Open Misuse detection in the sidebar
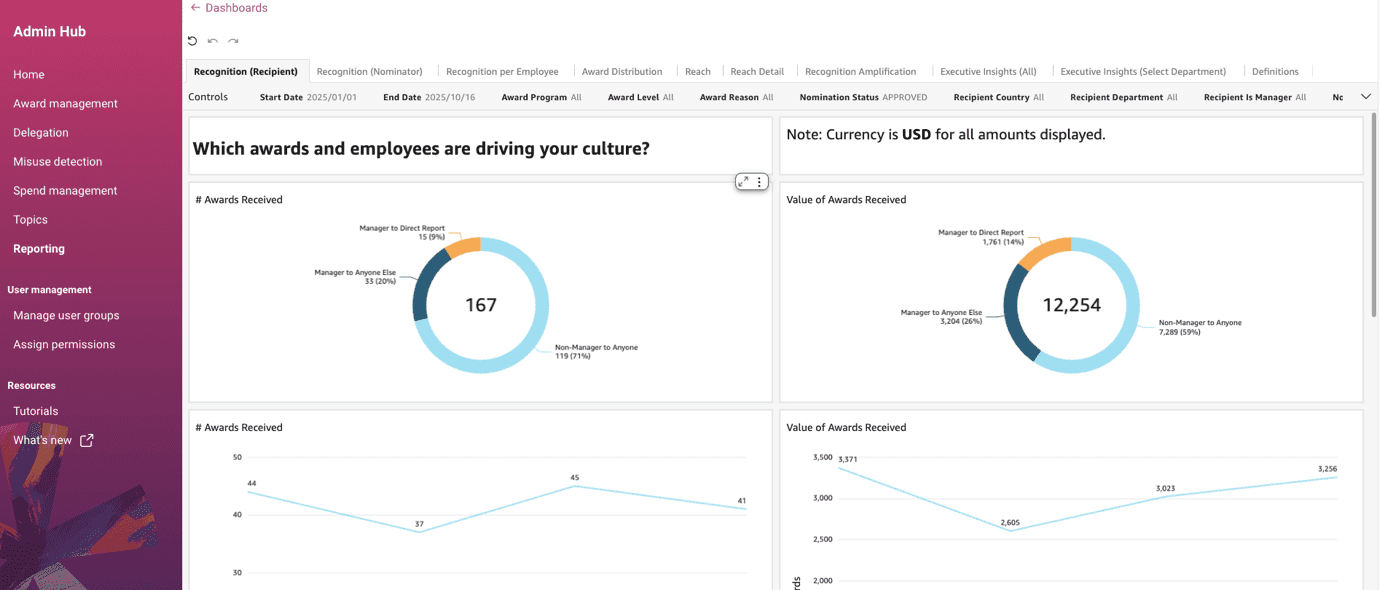The height and width of the screenshot is (590, 1380). (x=57, y=161)
